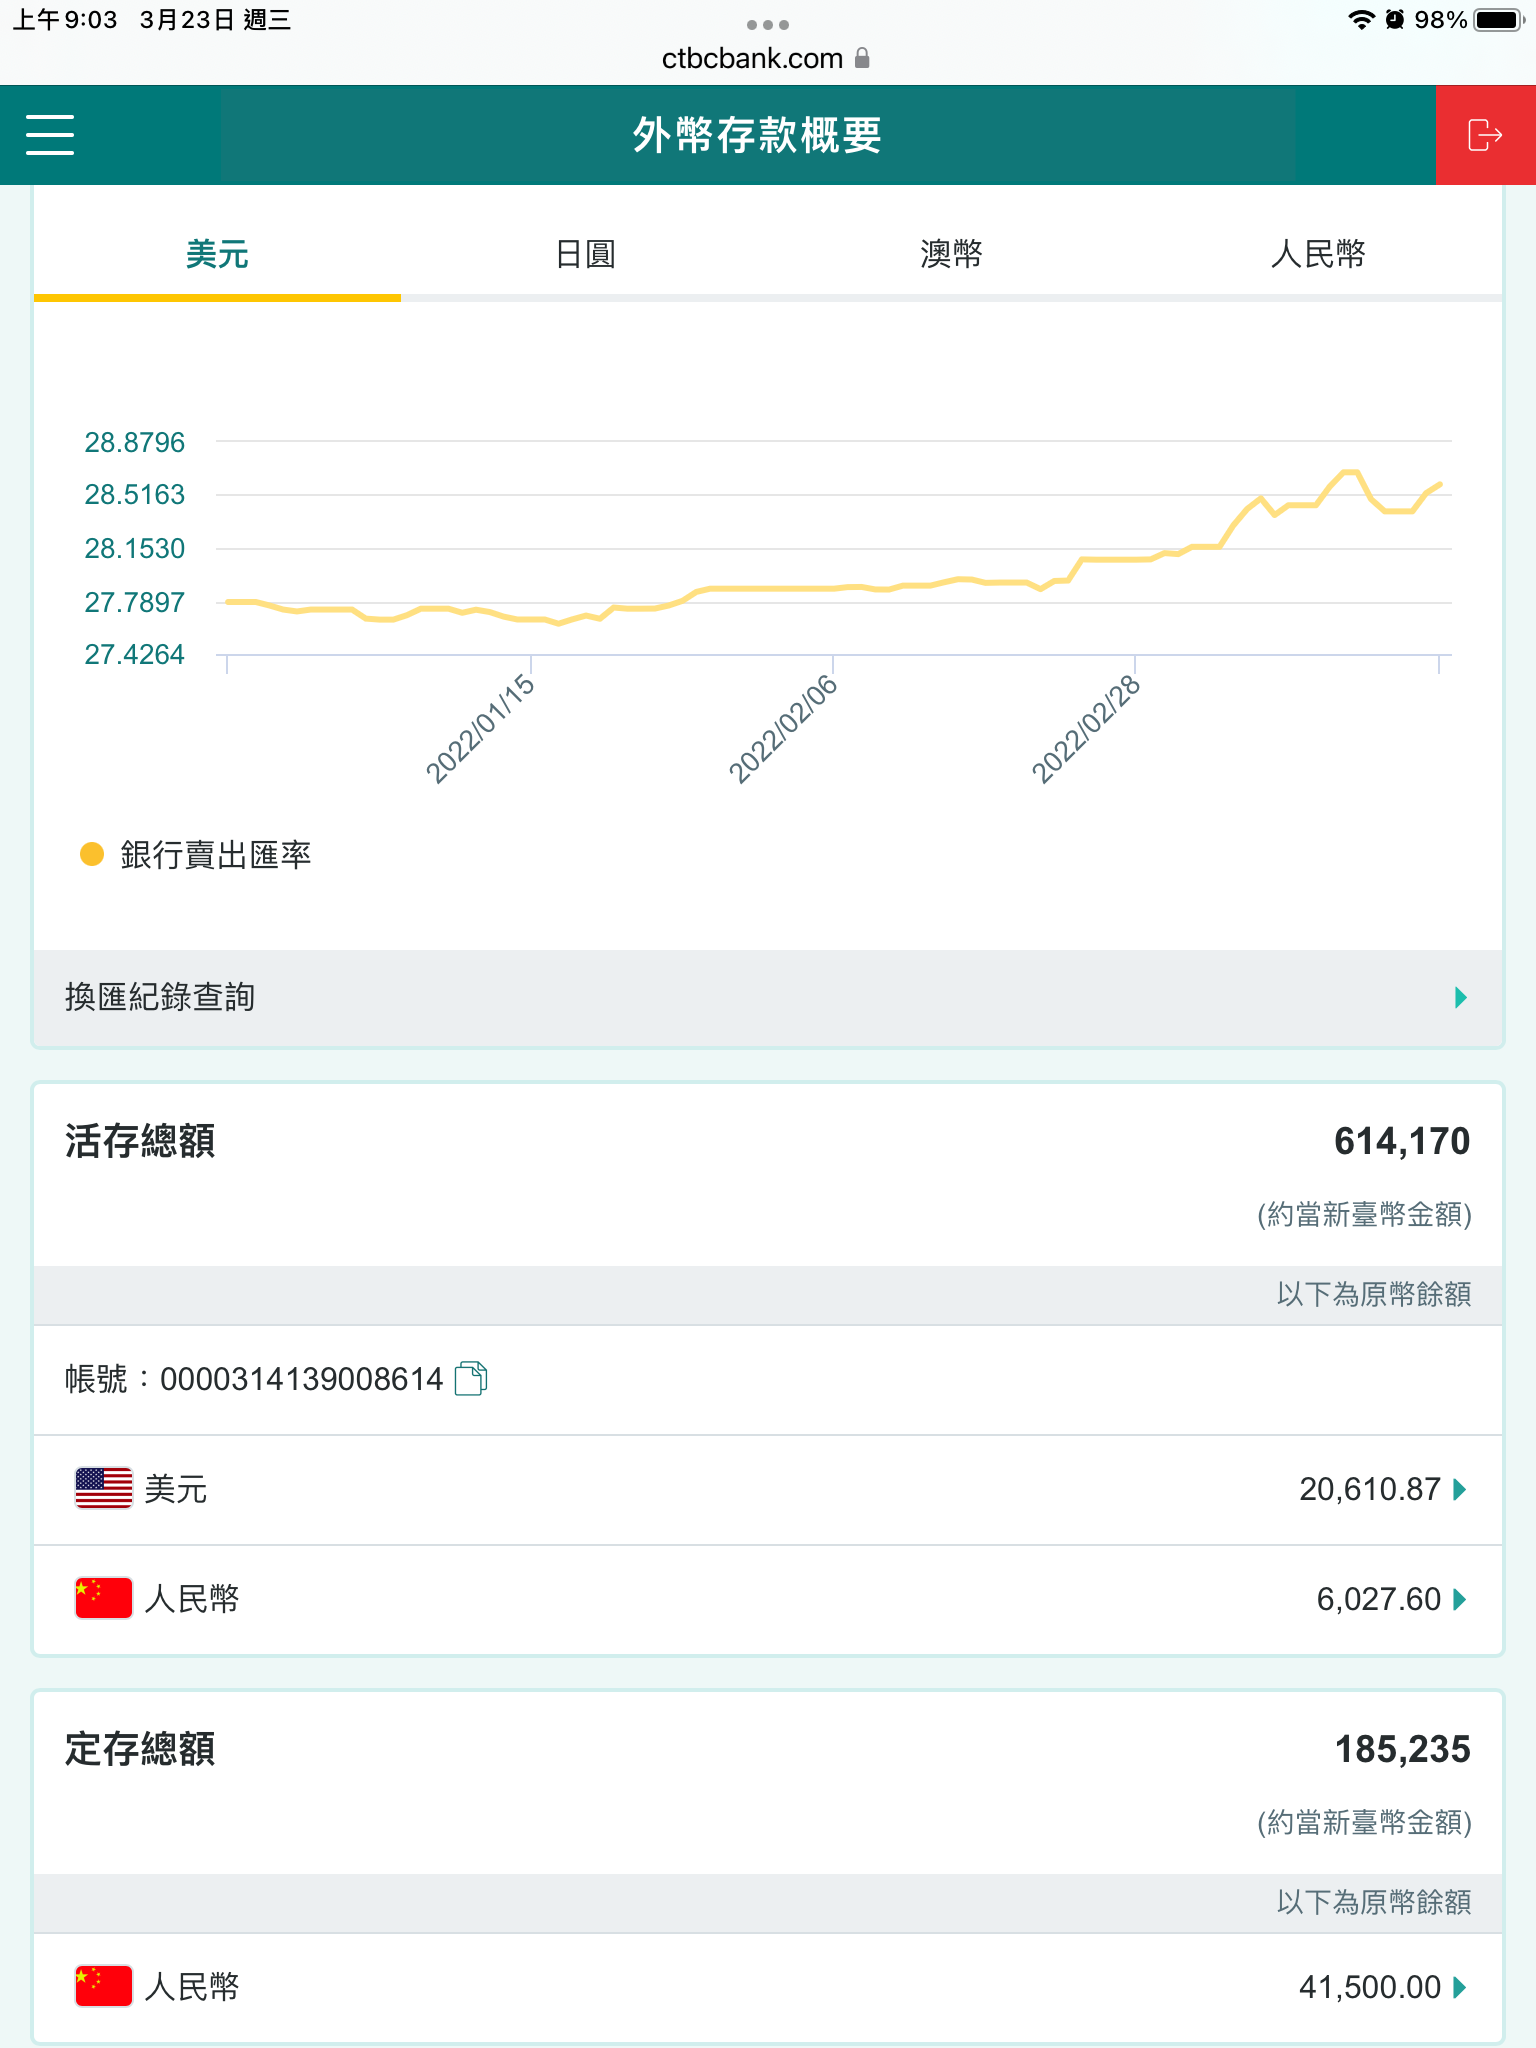Screen dimensions: 1536x2048
Task: Expand 人民幣 time deposit 41,500.00 arrow
Action: [1460, 1987]
